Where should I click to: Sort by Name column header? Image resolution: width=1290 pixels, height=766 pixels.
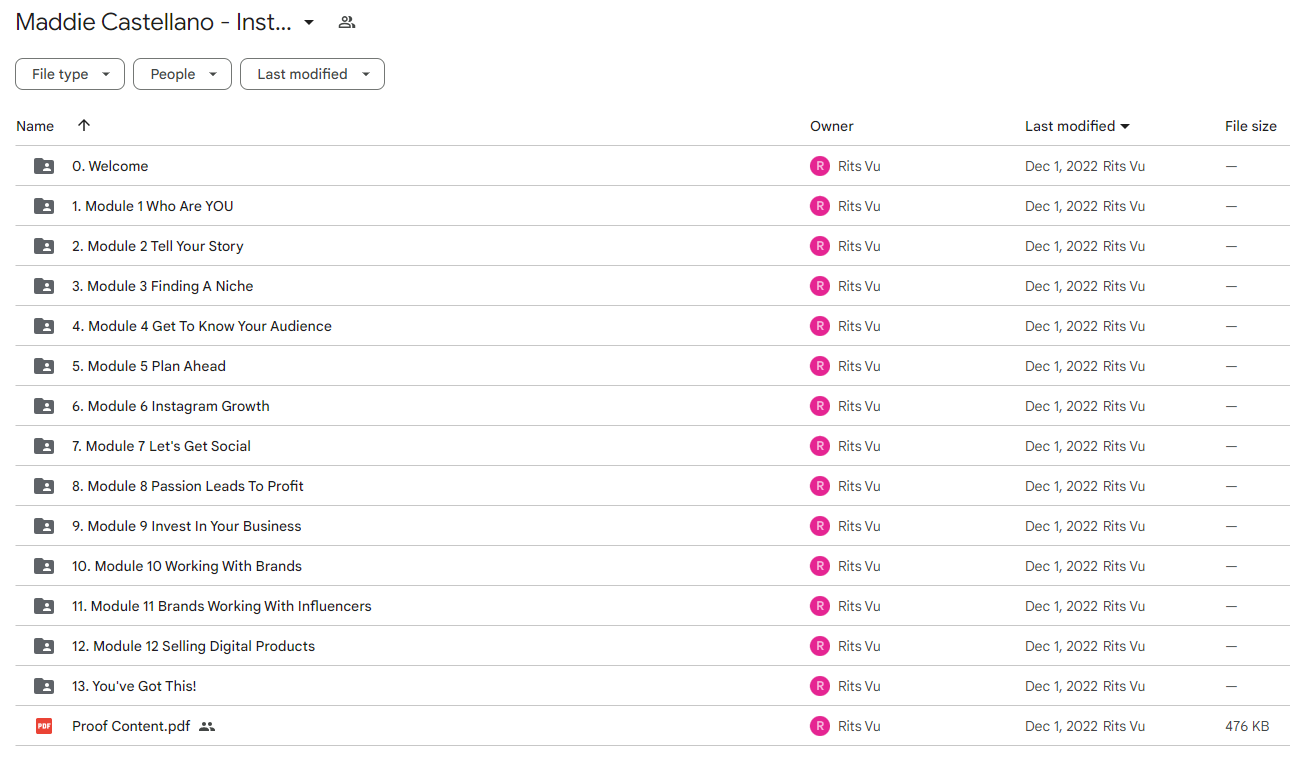click(35, 126)
